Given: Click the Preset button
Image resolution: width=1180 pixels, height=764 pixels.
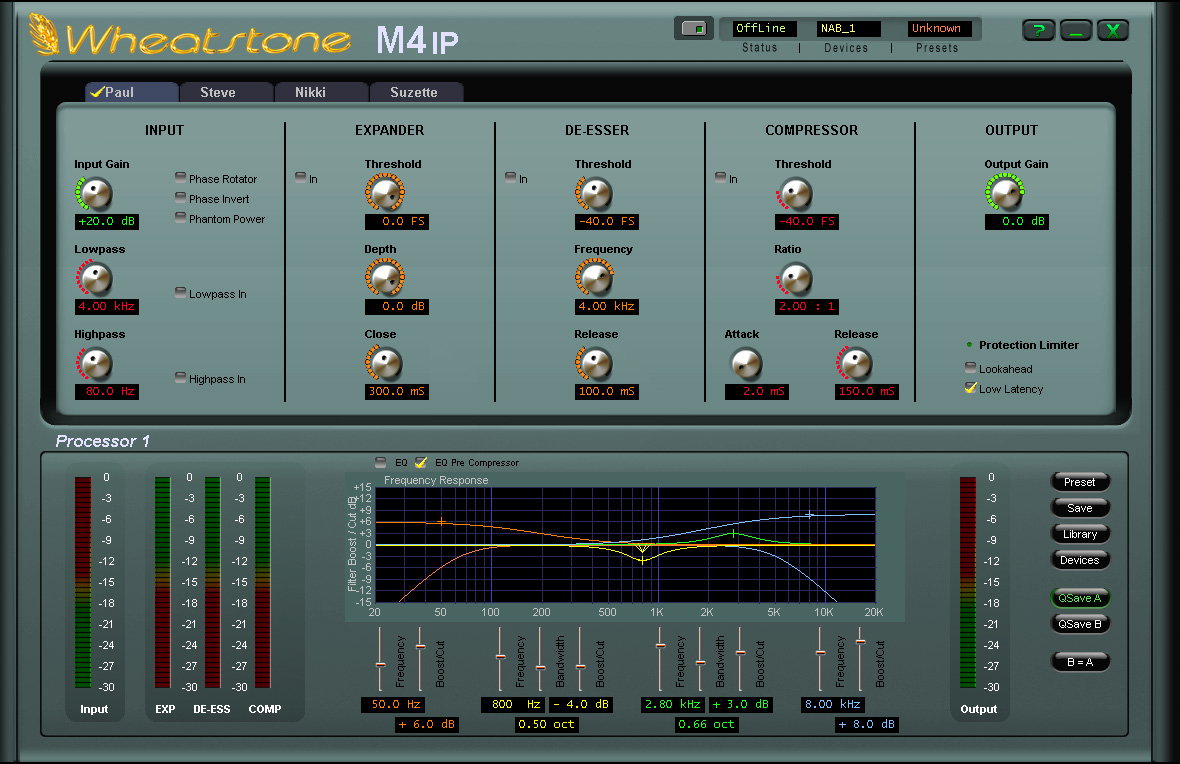Looking at the screenshot, I should (x=1079, y=482).
